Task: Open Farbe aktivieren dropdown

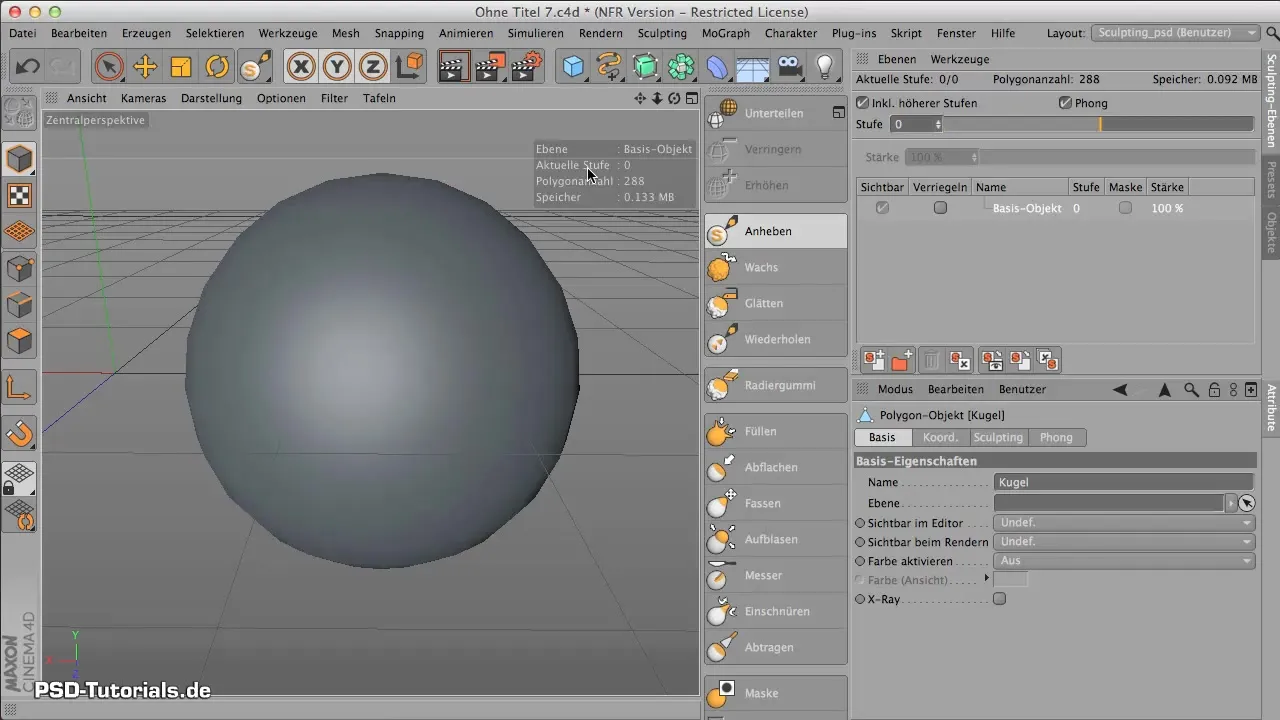Action: tap(1124, 561)
